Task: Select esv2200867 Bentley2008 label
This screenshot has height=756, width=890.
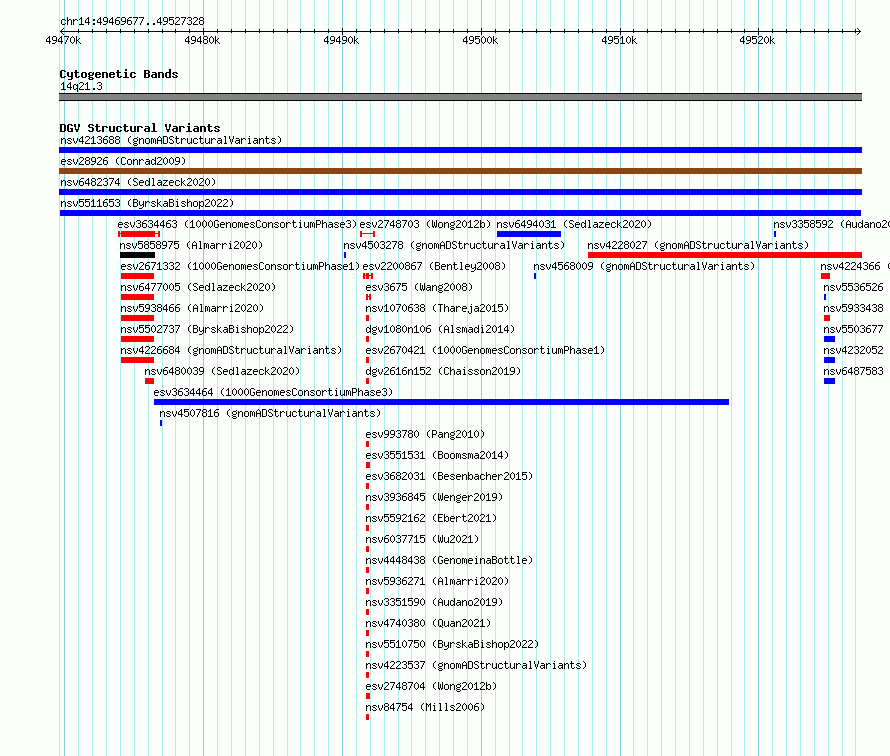Action: (434, 266)
